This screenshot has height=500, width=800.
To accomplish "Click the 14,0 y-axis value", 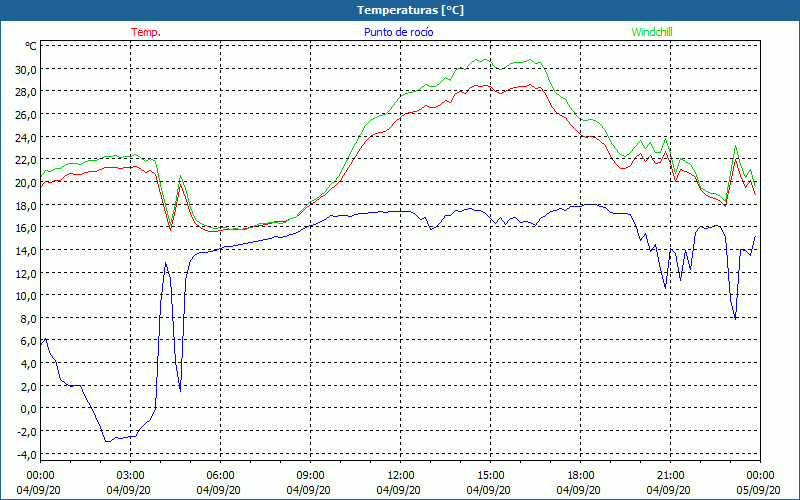I will pos(26,251).
